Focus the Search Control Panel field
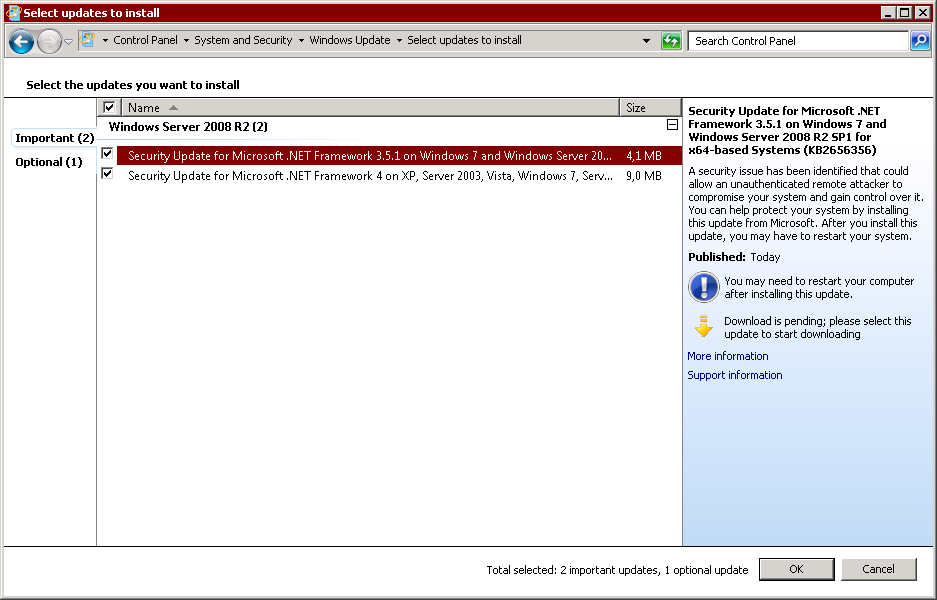This screenshot has width=937, height=600. point(798,41)
